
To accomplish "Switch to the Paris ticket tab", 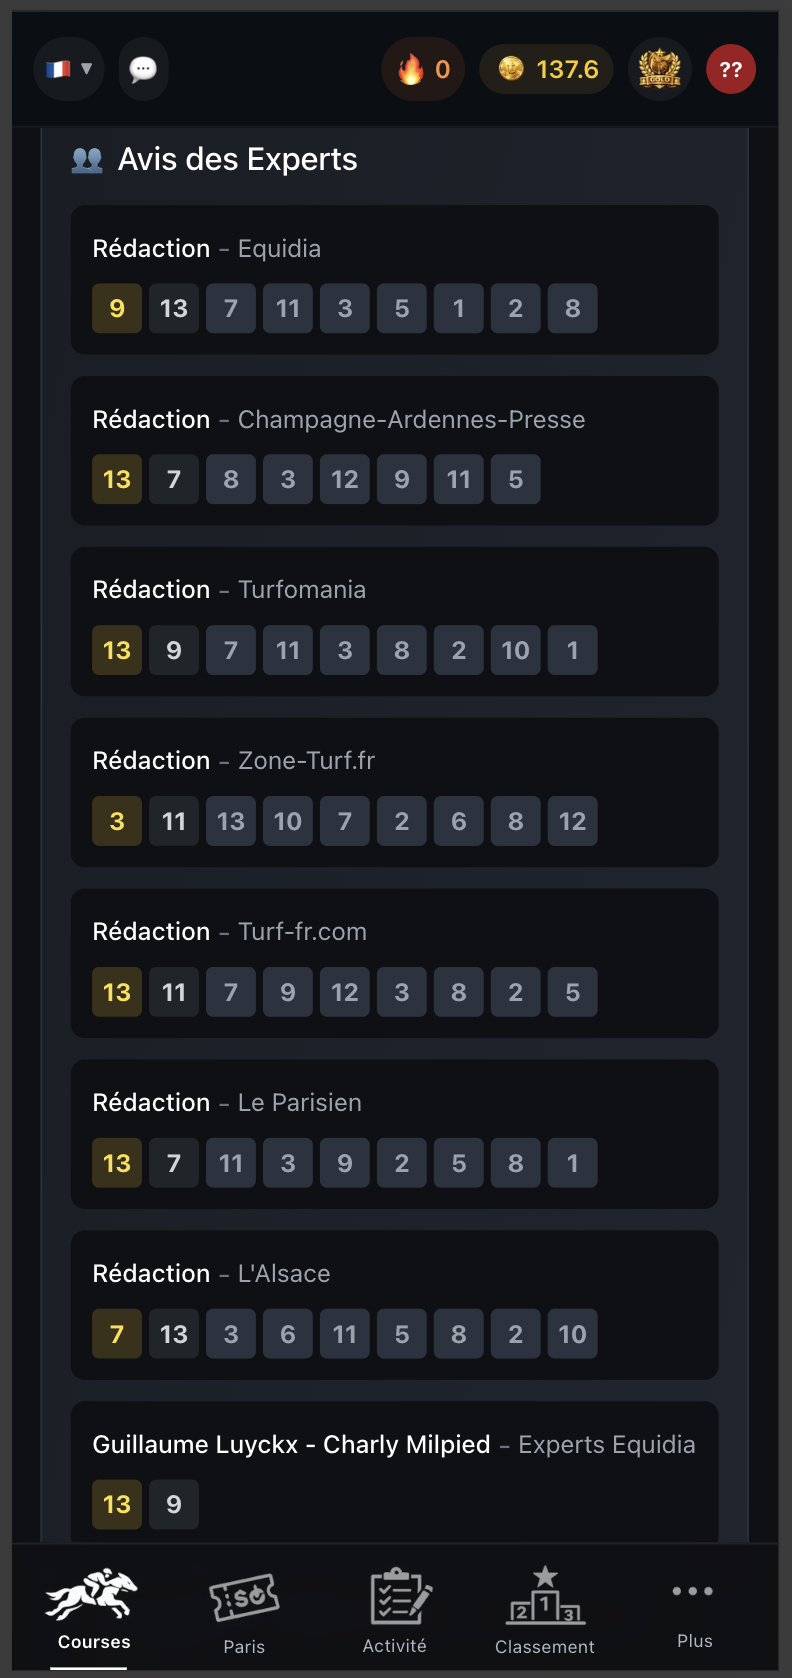I will point(244,1610).
